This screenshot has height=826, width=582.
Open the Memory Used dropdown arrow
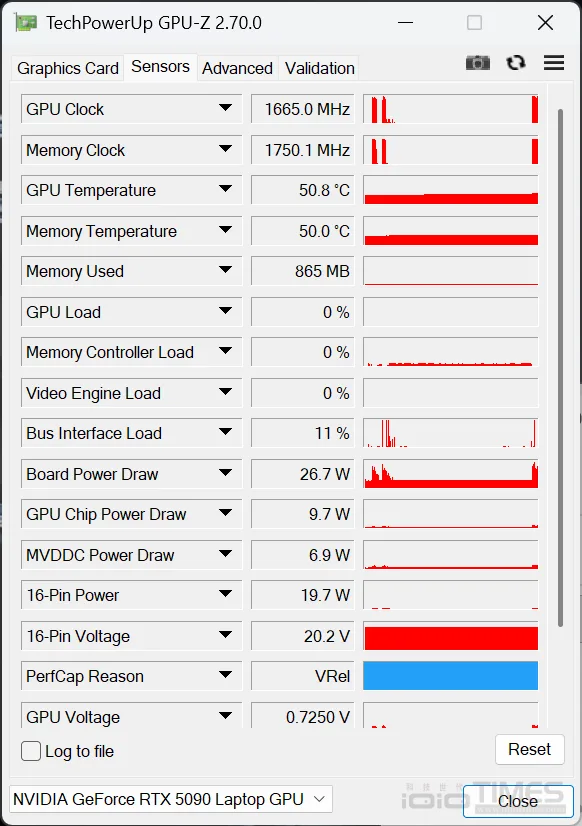point(225,270)
